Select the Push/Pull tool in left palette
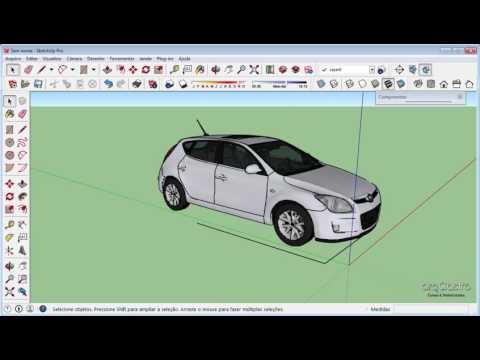The width and height of the screenshot is (480, 360). (22, 184)
